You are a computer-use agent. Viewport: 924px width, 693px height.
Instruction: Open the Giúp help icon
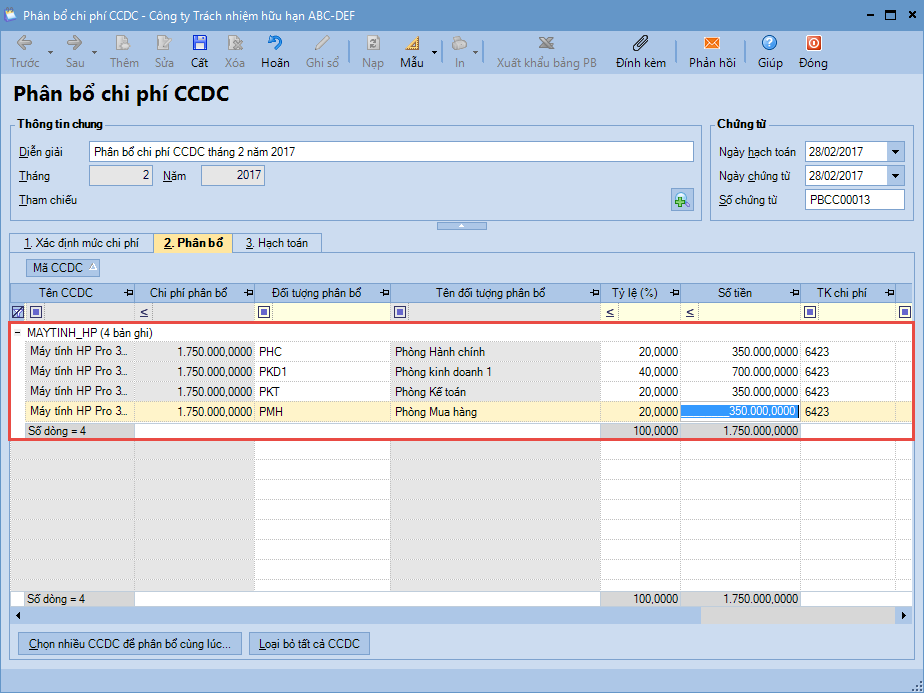click(x=770, y=44)
